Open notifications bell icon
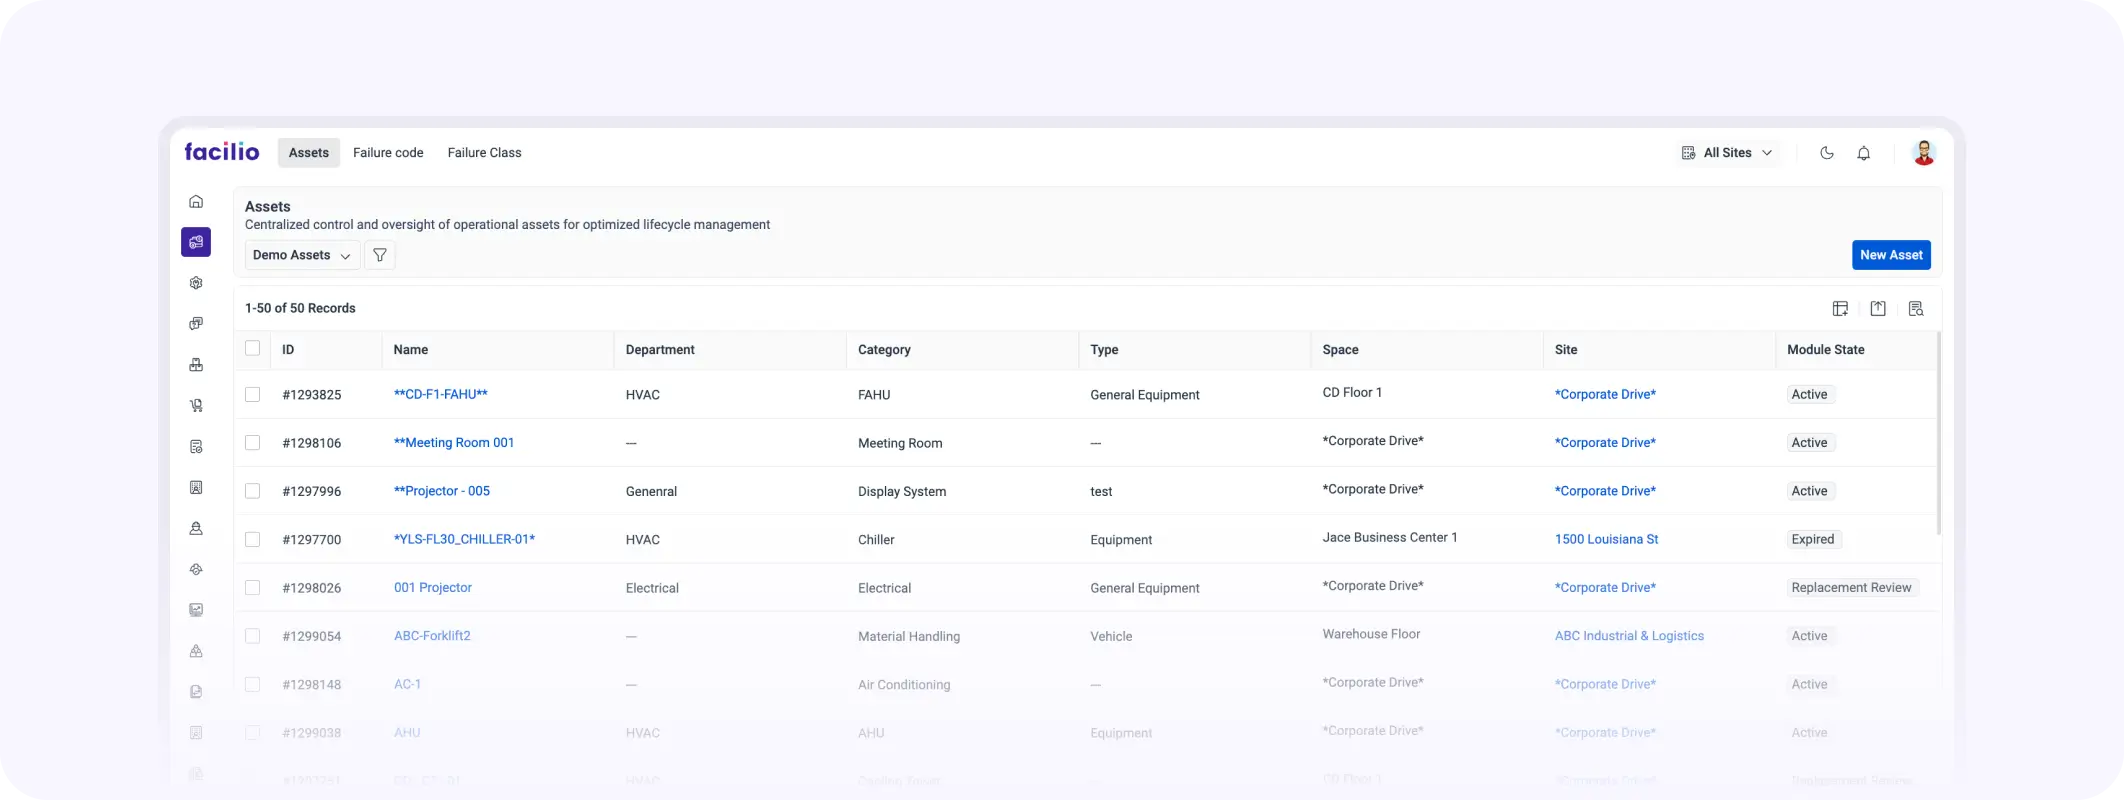The width and height of the screenshot is (2124, 800). (1863, 153)
